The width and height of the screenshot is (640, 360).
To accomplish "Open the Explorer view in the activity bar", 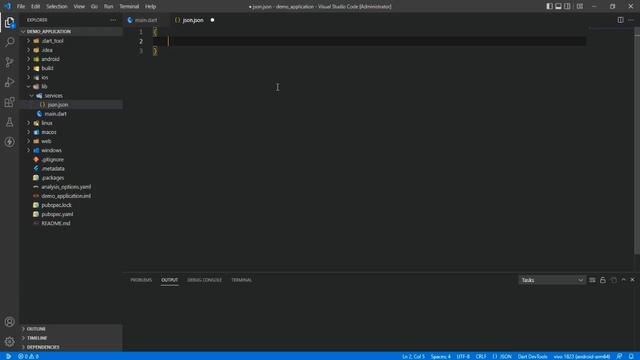I will 9,22.
